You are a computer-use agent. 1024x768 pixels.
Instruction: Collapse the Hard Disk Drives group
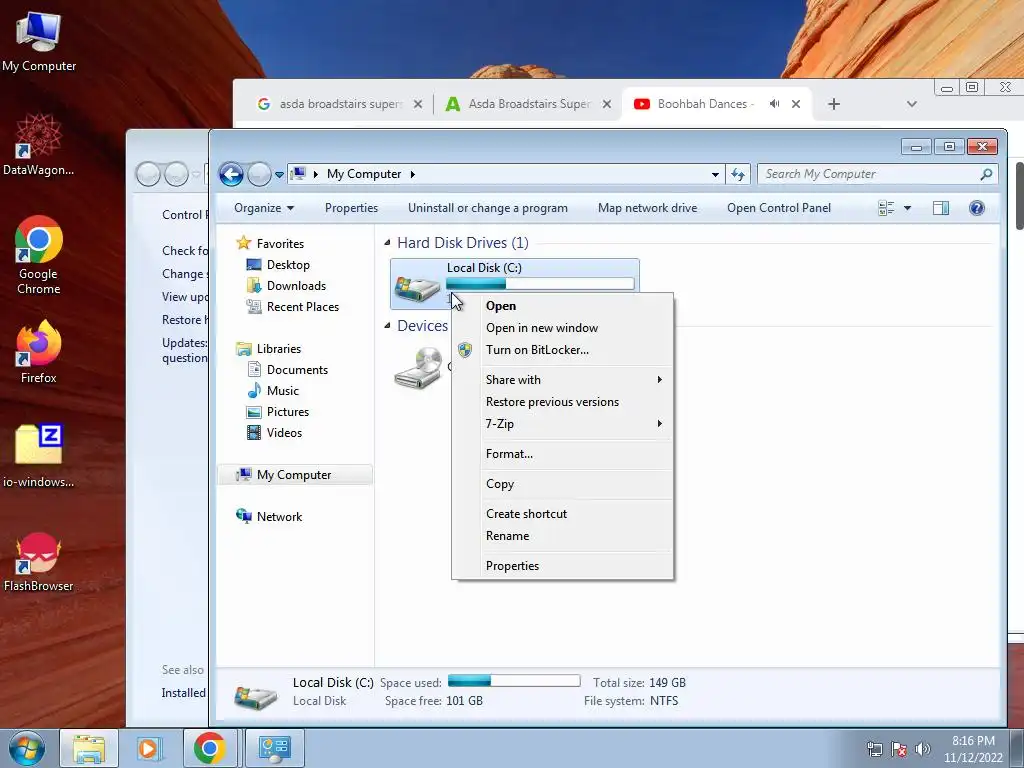(x=387, y=243)
